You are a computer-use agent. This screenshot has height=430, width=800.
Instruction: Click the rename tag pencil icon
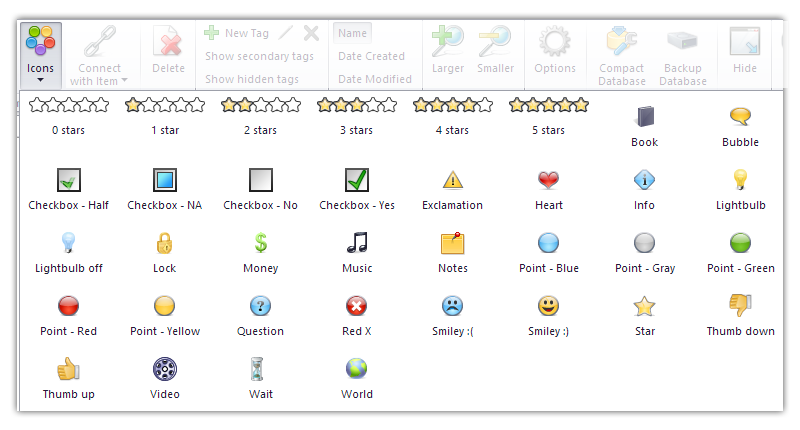pos(286,33)
